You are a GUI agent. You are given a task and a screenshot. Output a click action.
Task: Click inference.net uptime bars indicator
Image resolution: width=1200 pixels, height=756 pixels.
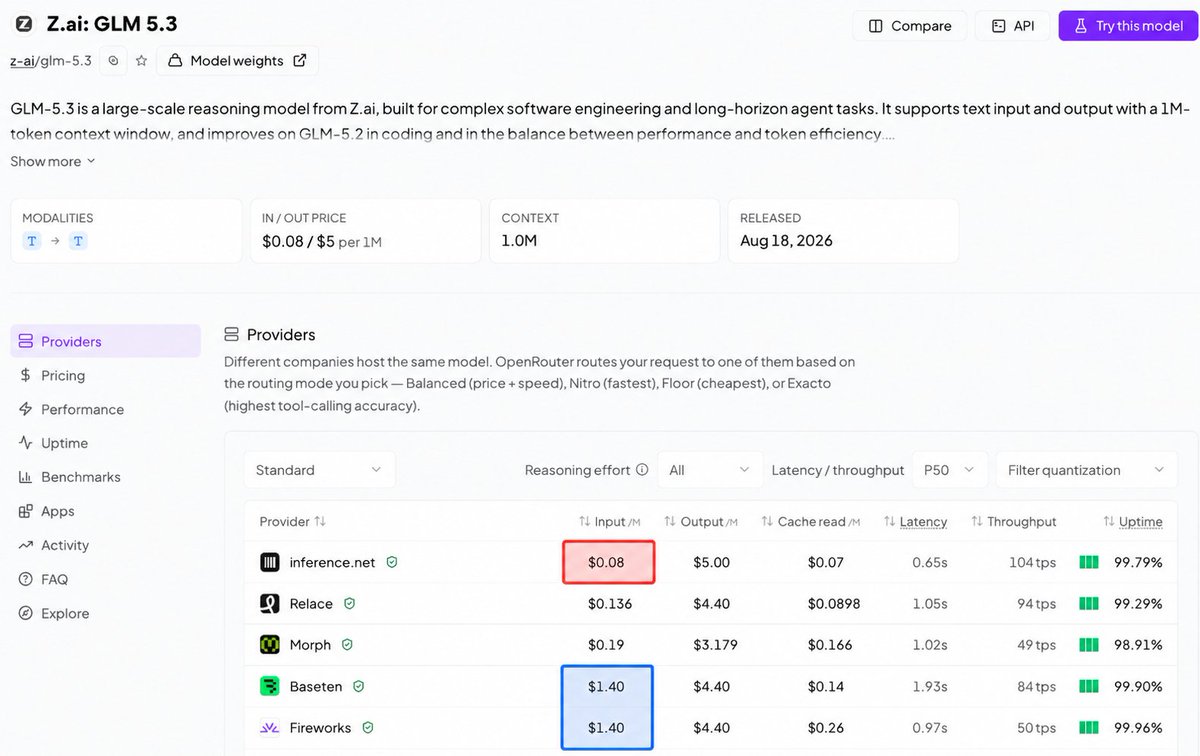pos(1089,562)
